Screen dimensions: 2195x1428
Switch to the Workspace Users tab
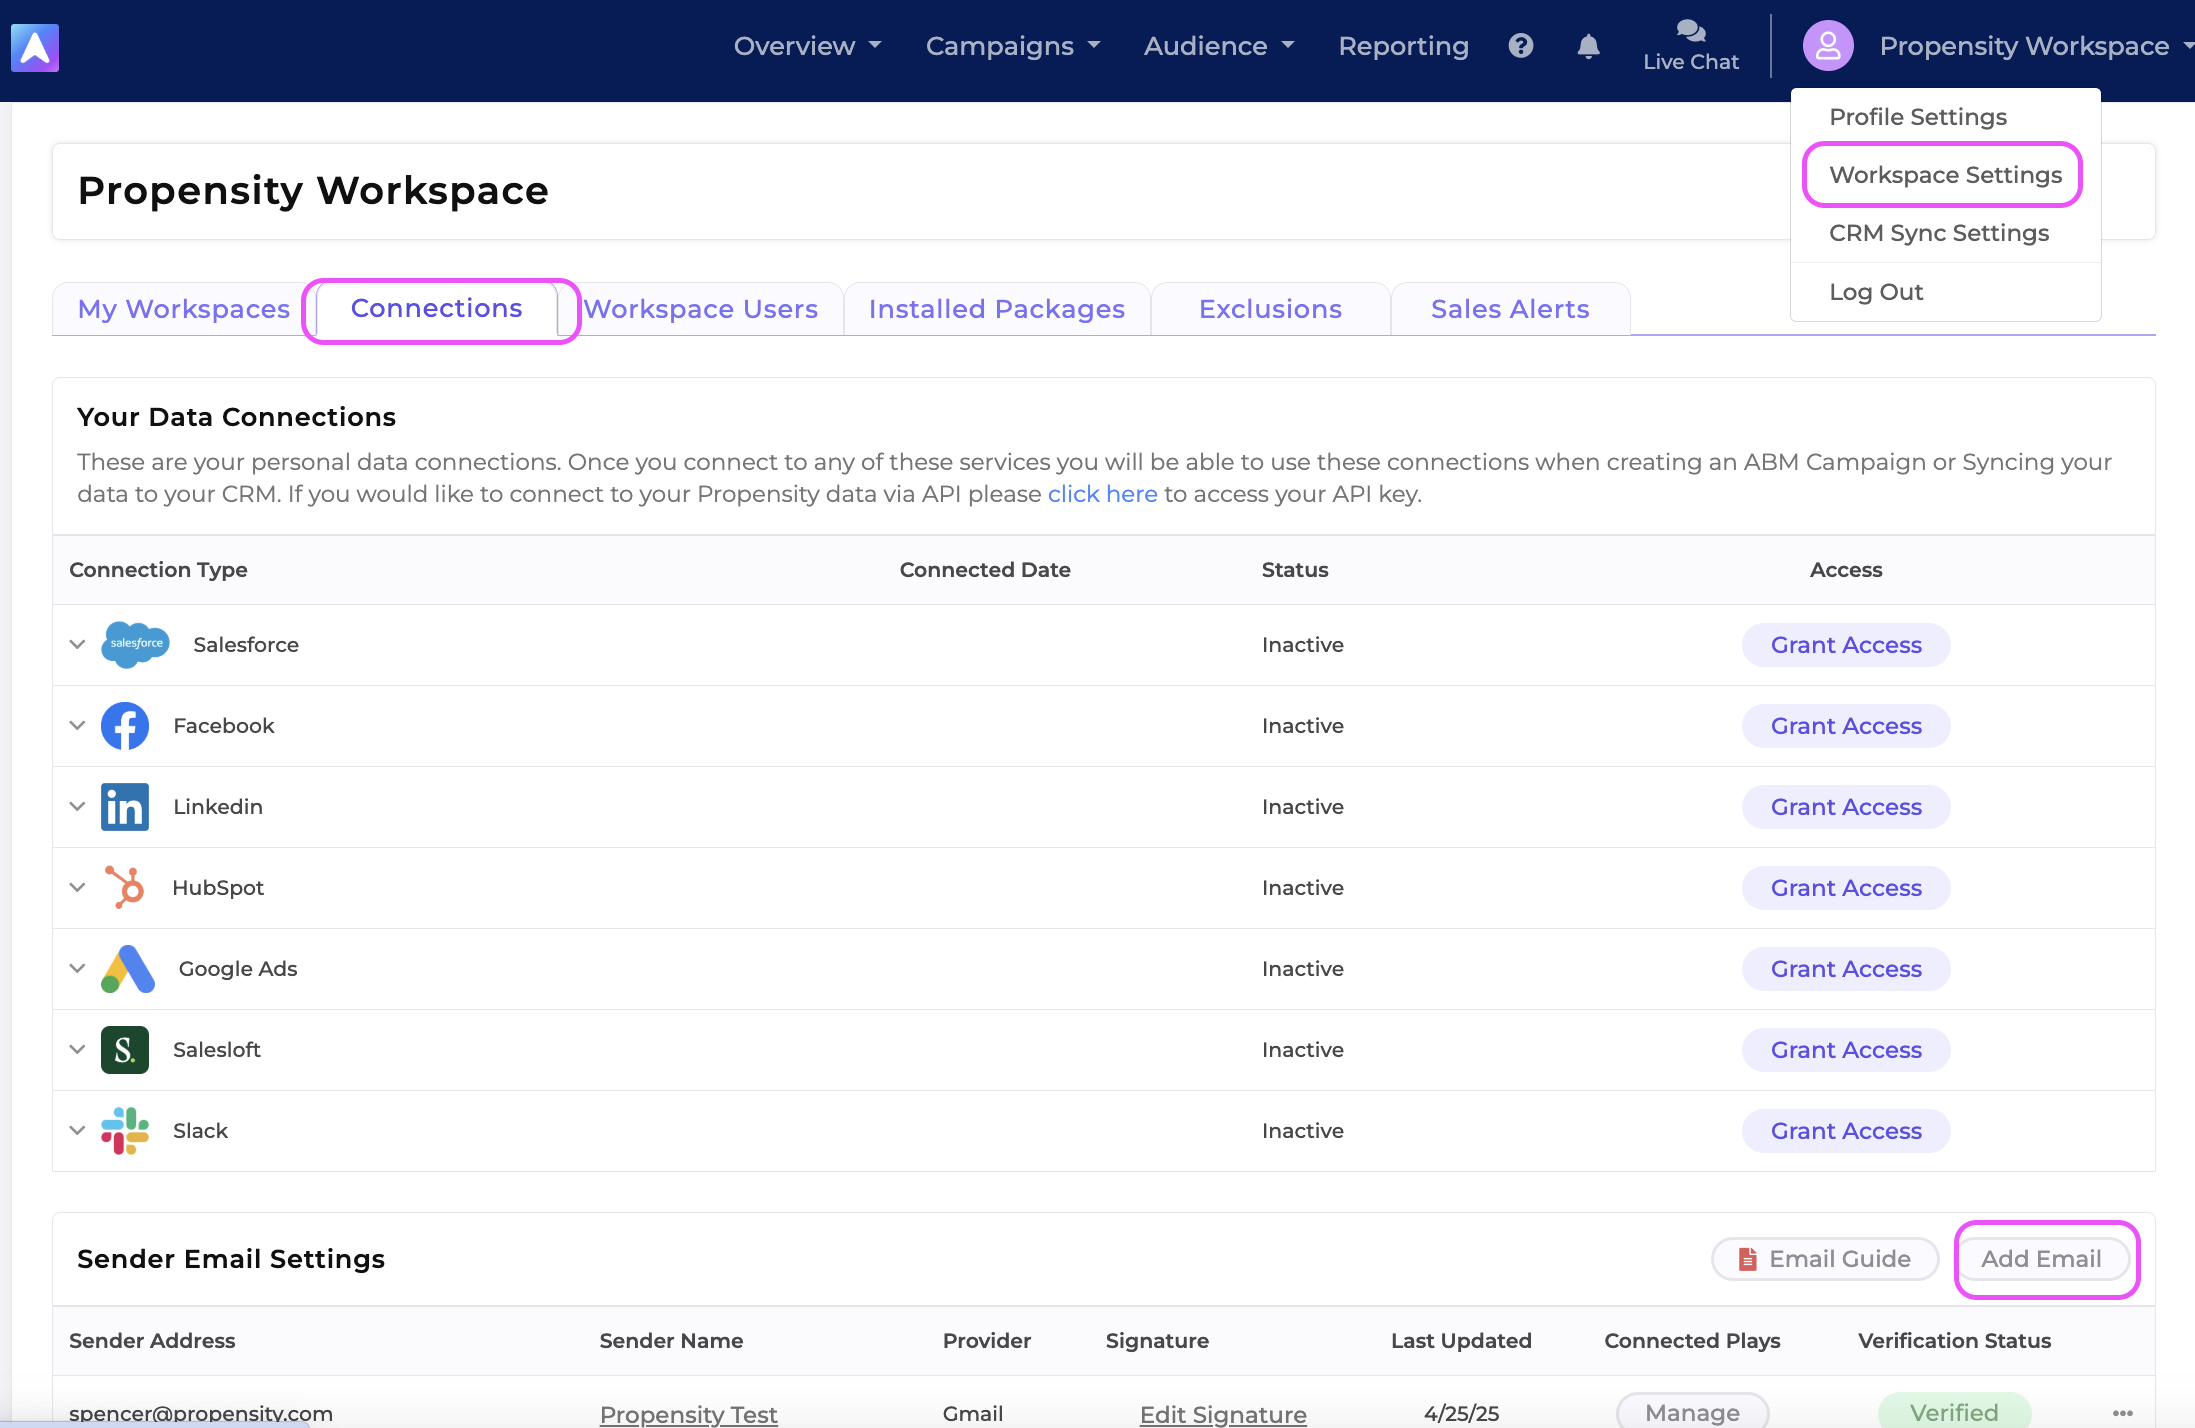click(701, 309)
